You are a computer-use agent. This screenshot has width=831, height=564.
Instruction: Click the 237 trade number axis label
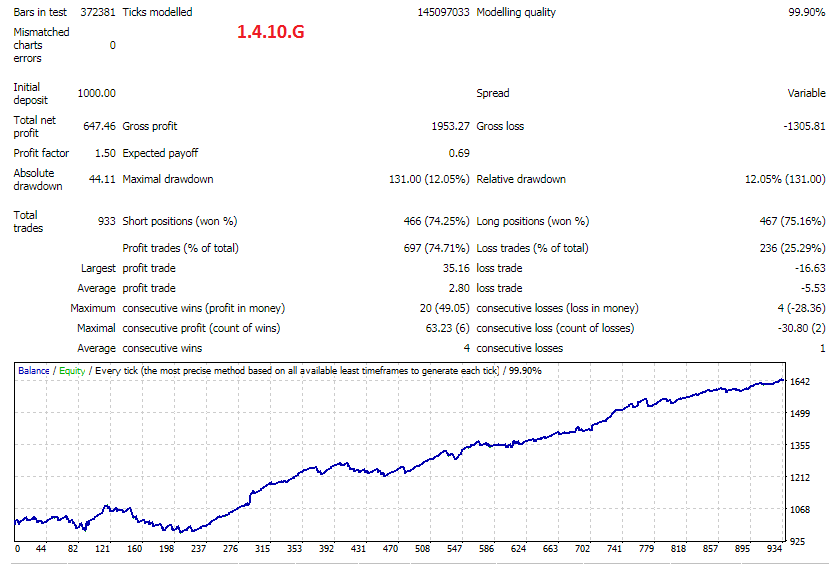click(198, 549)
